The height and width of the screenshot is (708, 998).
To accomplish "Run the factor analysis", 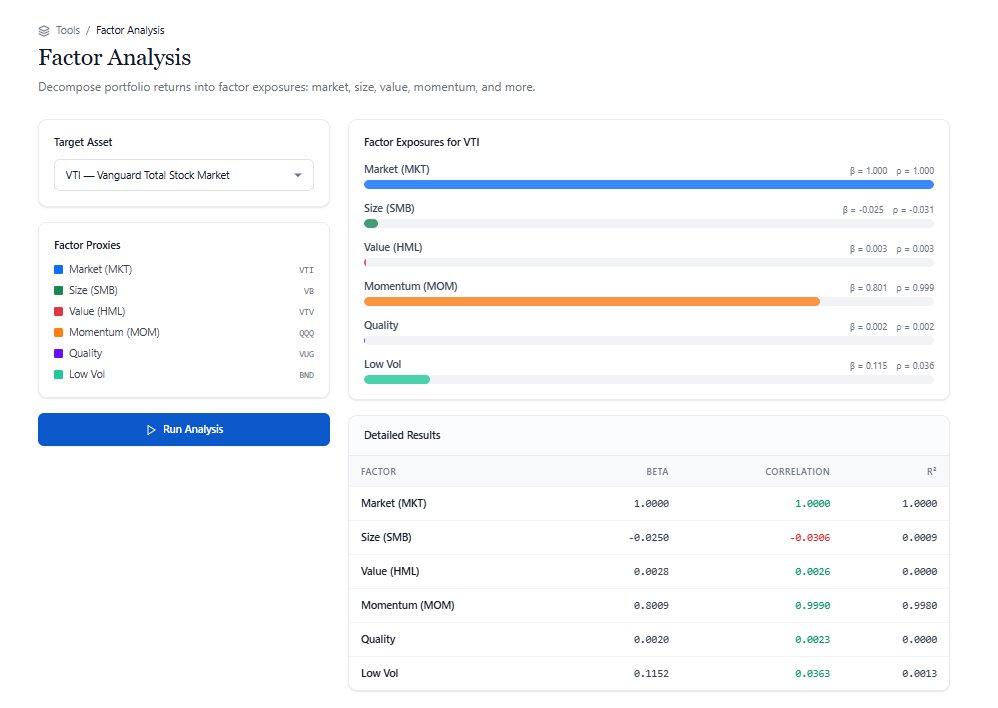I will [184, 430].
